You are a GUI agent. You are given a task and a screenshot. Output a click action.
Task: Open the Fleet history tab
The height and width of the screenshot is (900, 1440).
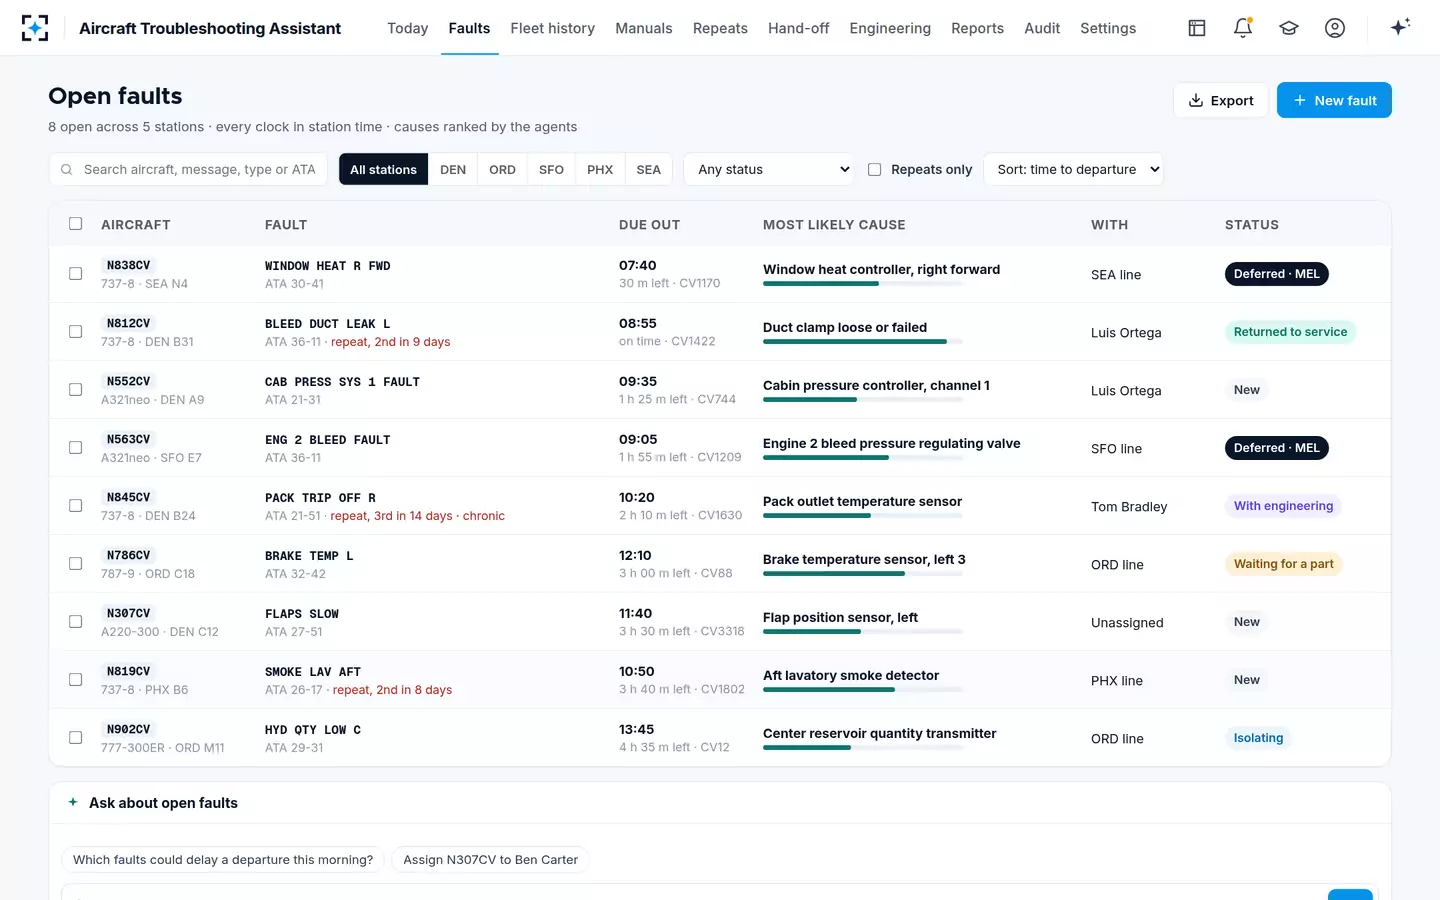[x=552, y=28]
